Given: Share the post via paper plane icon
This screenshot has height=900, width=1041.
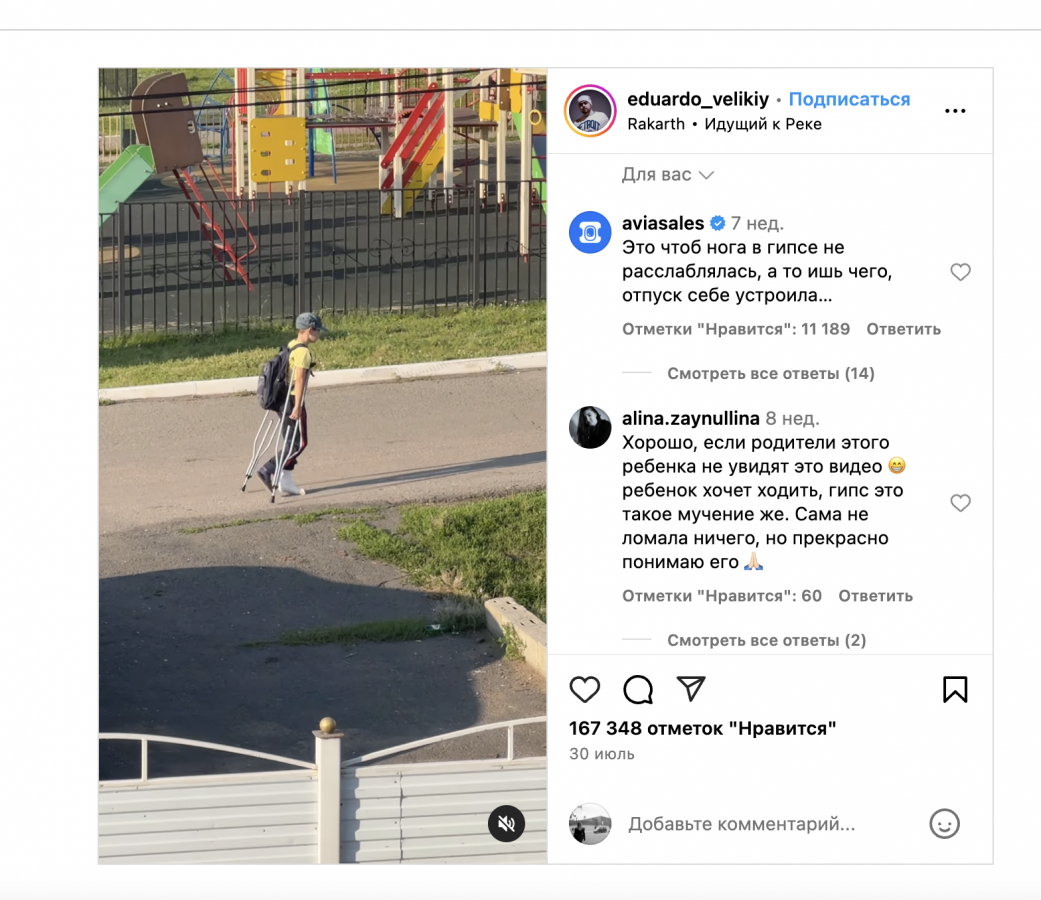Looking at the screenshot, I should pos(690,689).
